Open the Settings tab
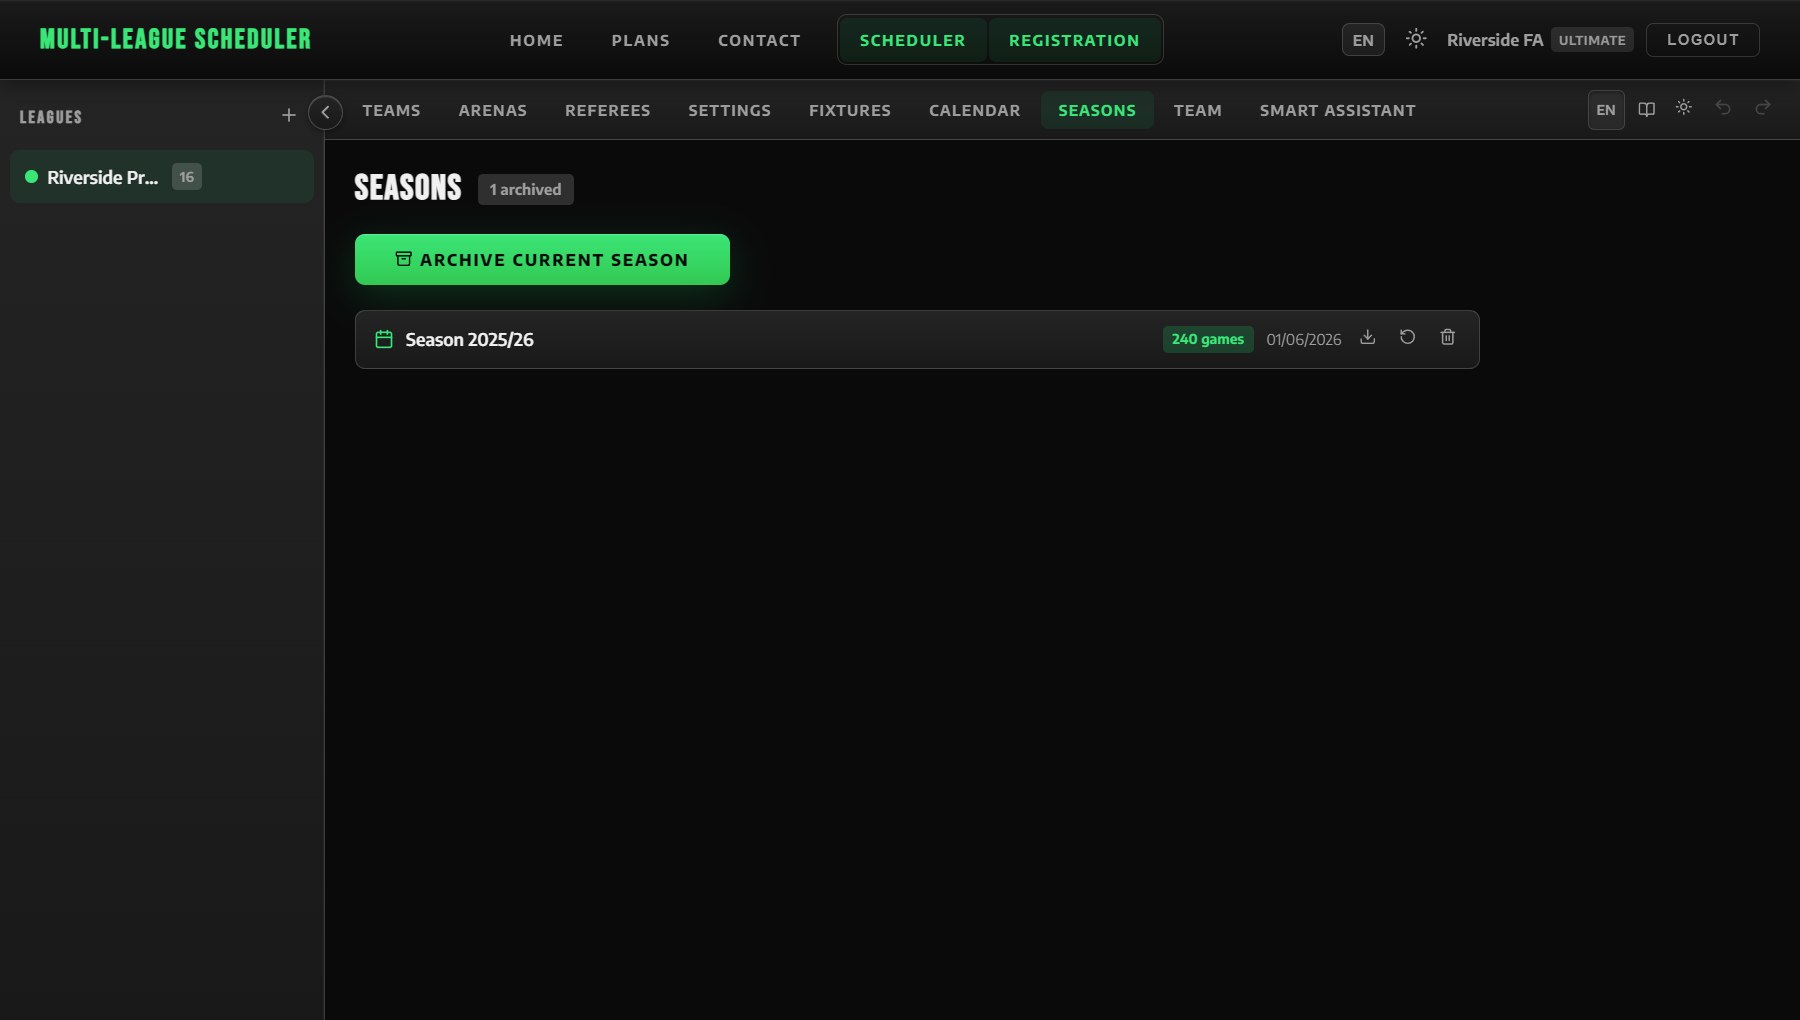This screenshot has height=1020, width=1800. click(730, 110)
